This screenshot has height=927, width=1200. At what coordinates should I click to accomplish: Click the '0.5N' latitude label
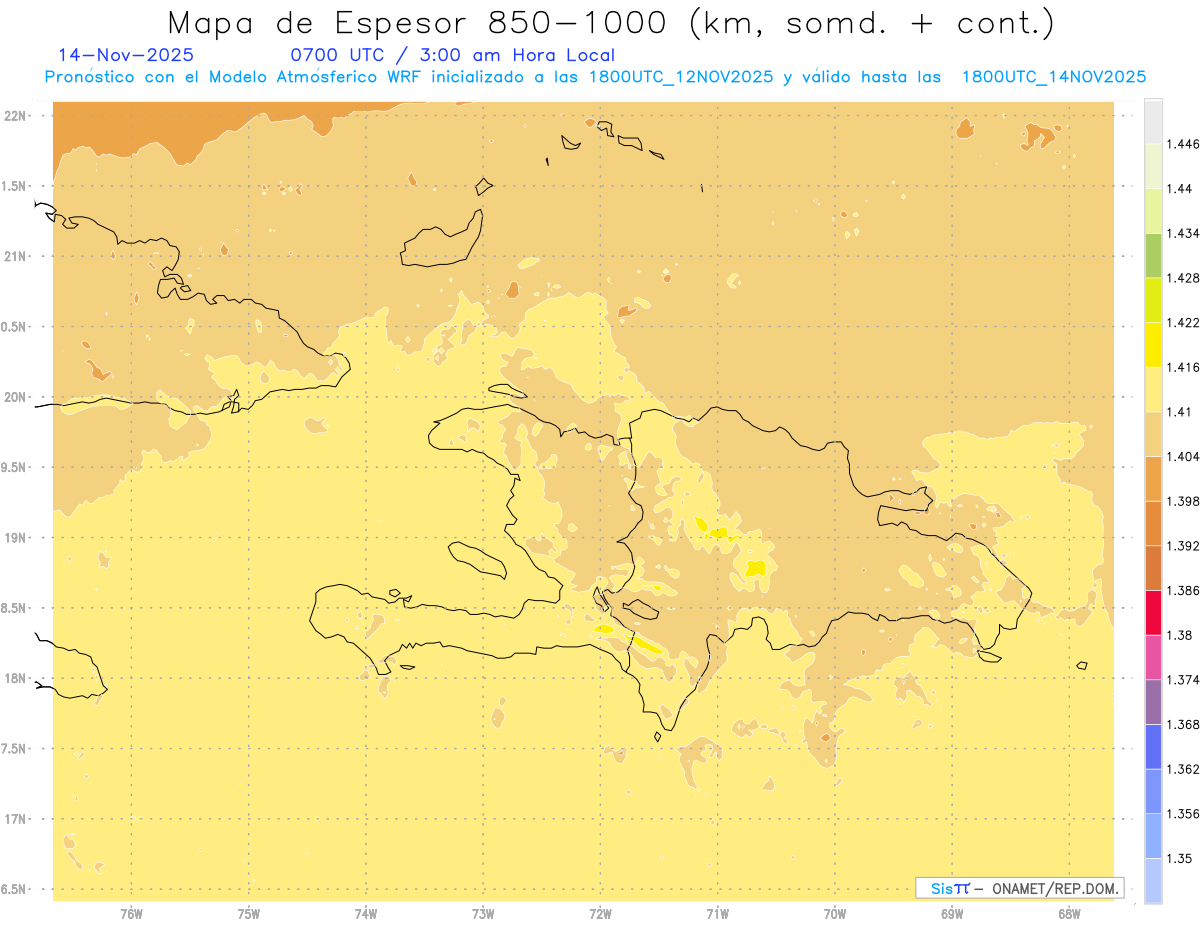14,327
